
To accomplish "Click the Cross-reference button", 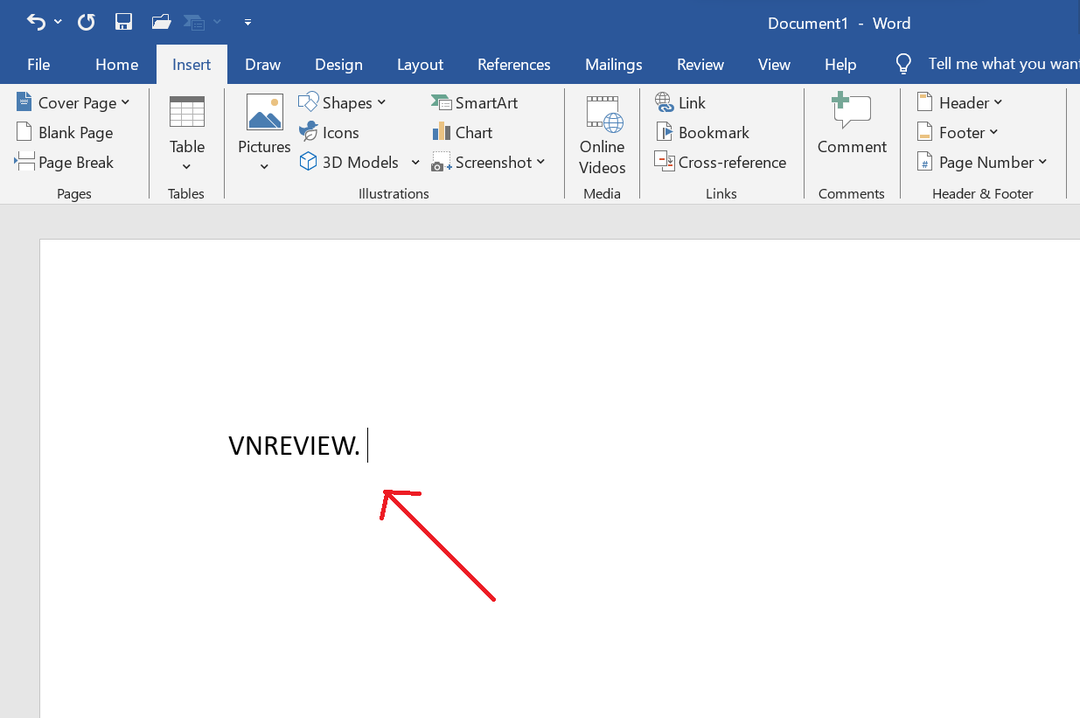I will click(720, 162).
